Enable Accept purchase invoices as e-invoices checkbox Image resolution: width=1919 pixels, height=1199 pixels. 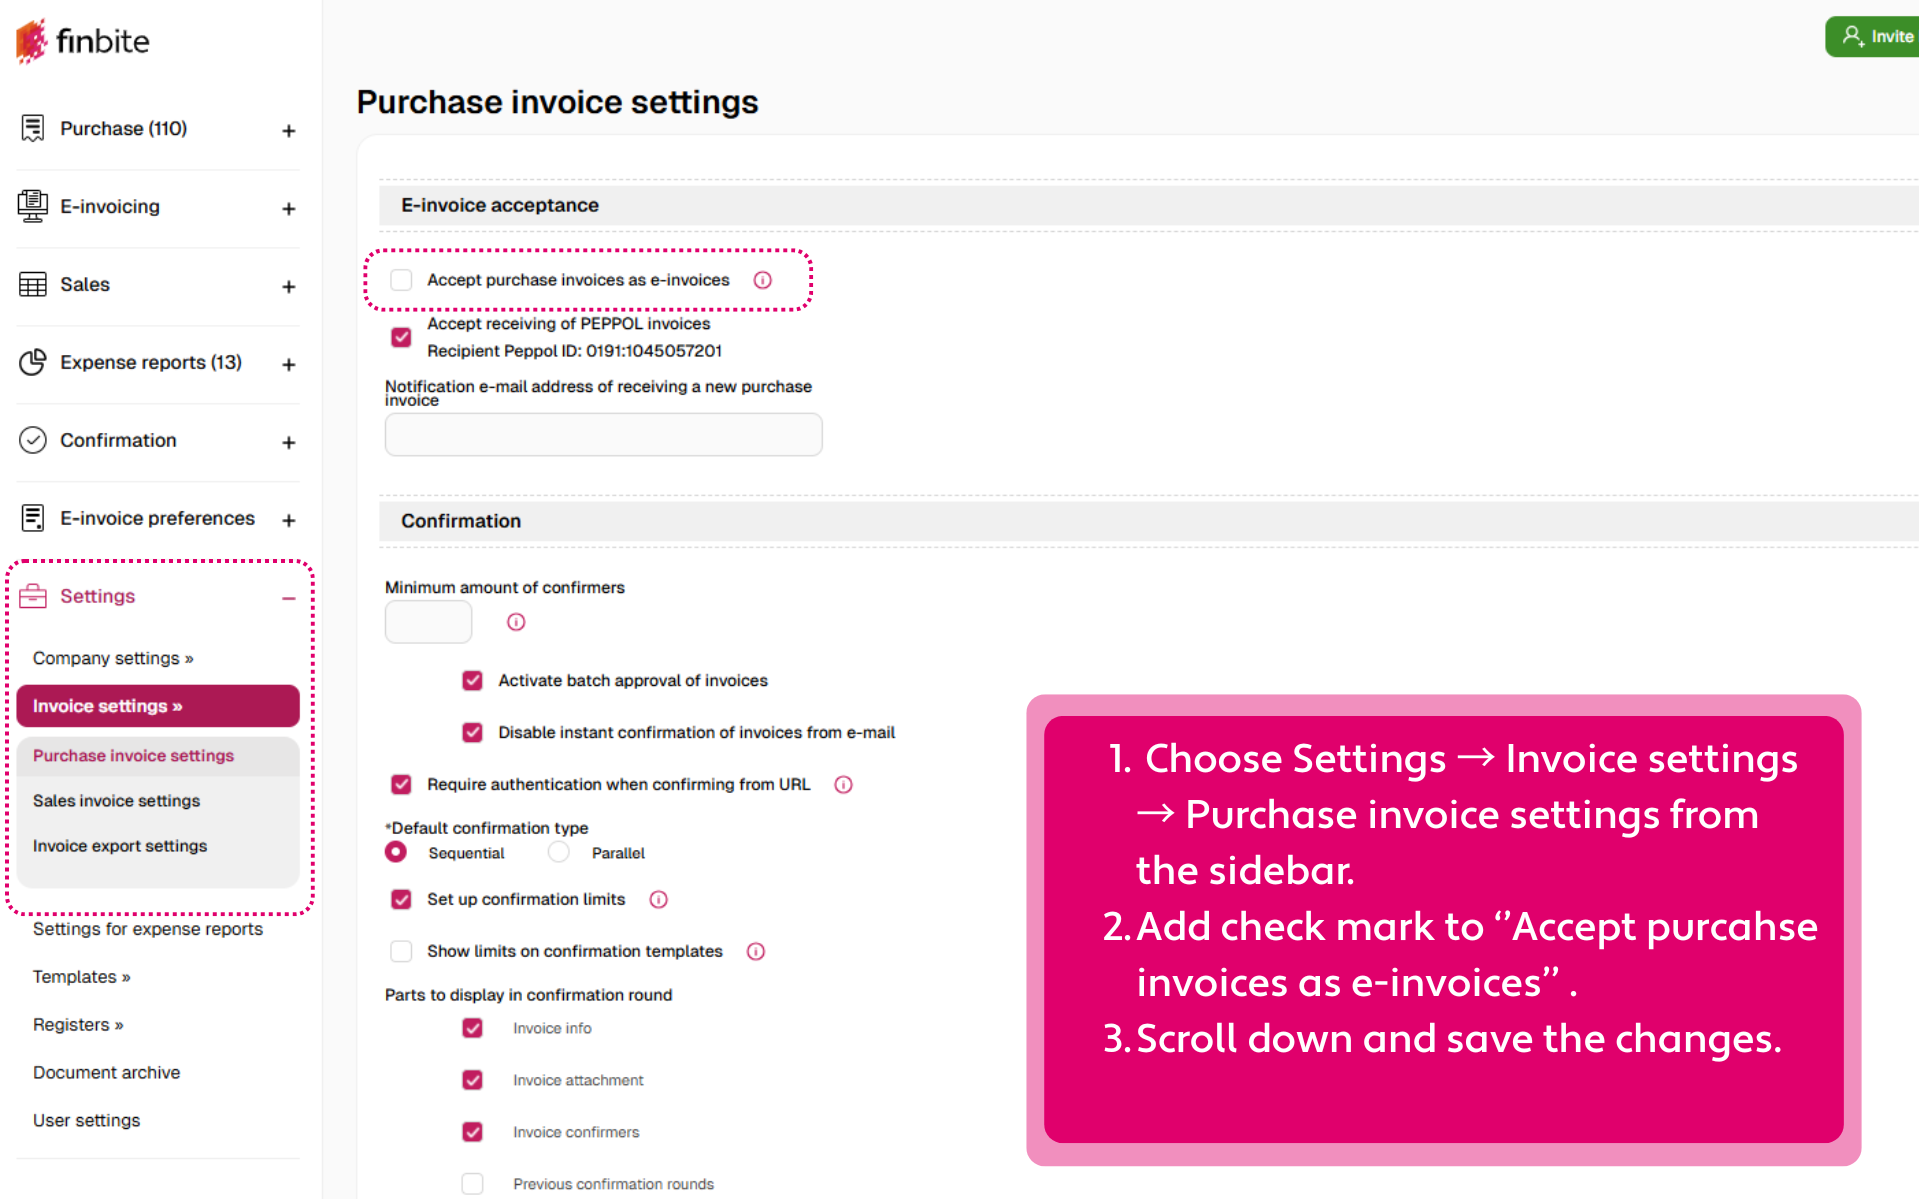(401, 280)
